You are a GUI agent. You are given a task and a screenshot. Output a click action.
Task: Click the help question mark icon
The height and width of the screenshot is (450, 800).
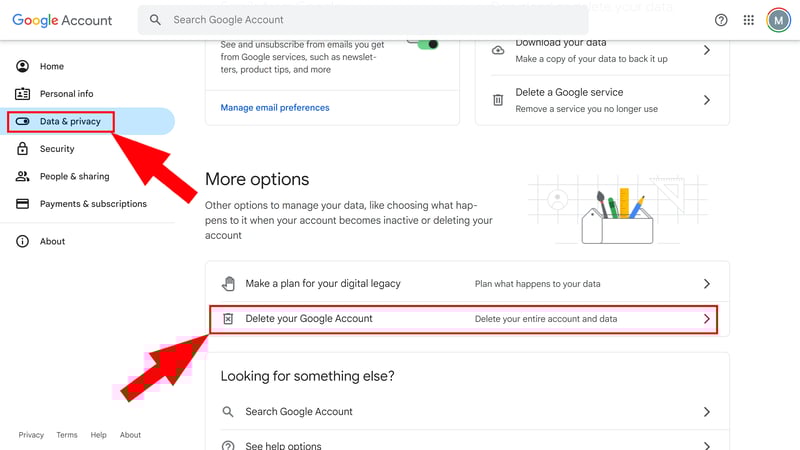point(721,20)
